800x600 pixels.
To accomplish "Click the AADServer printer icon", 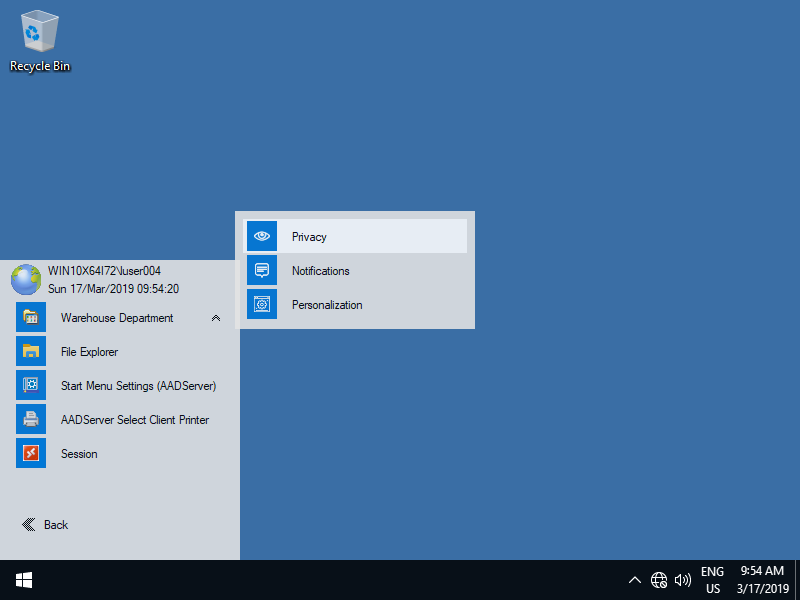I will tap(31, 420).
